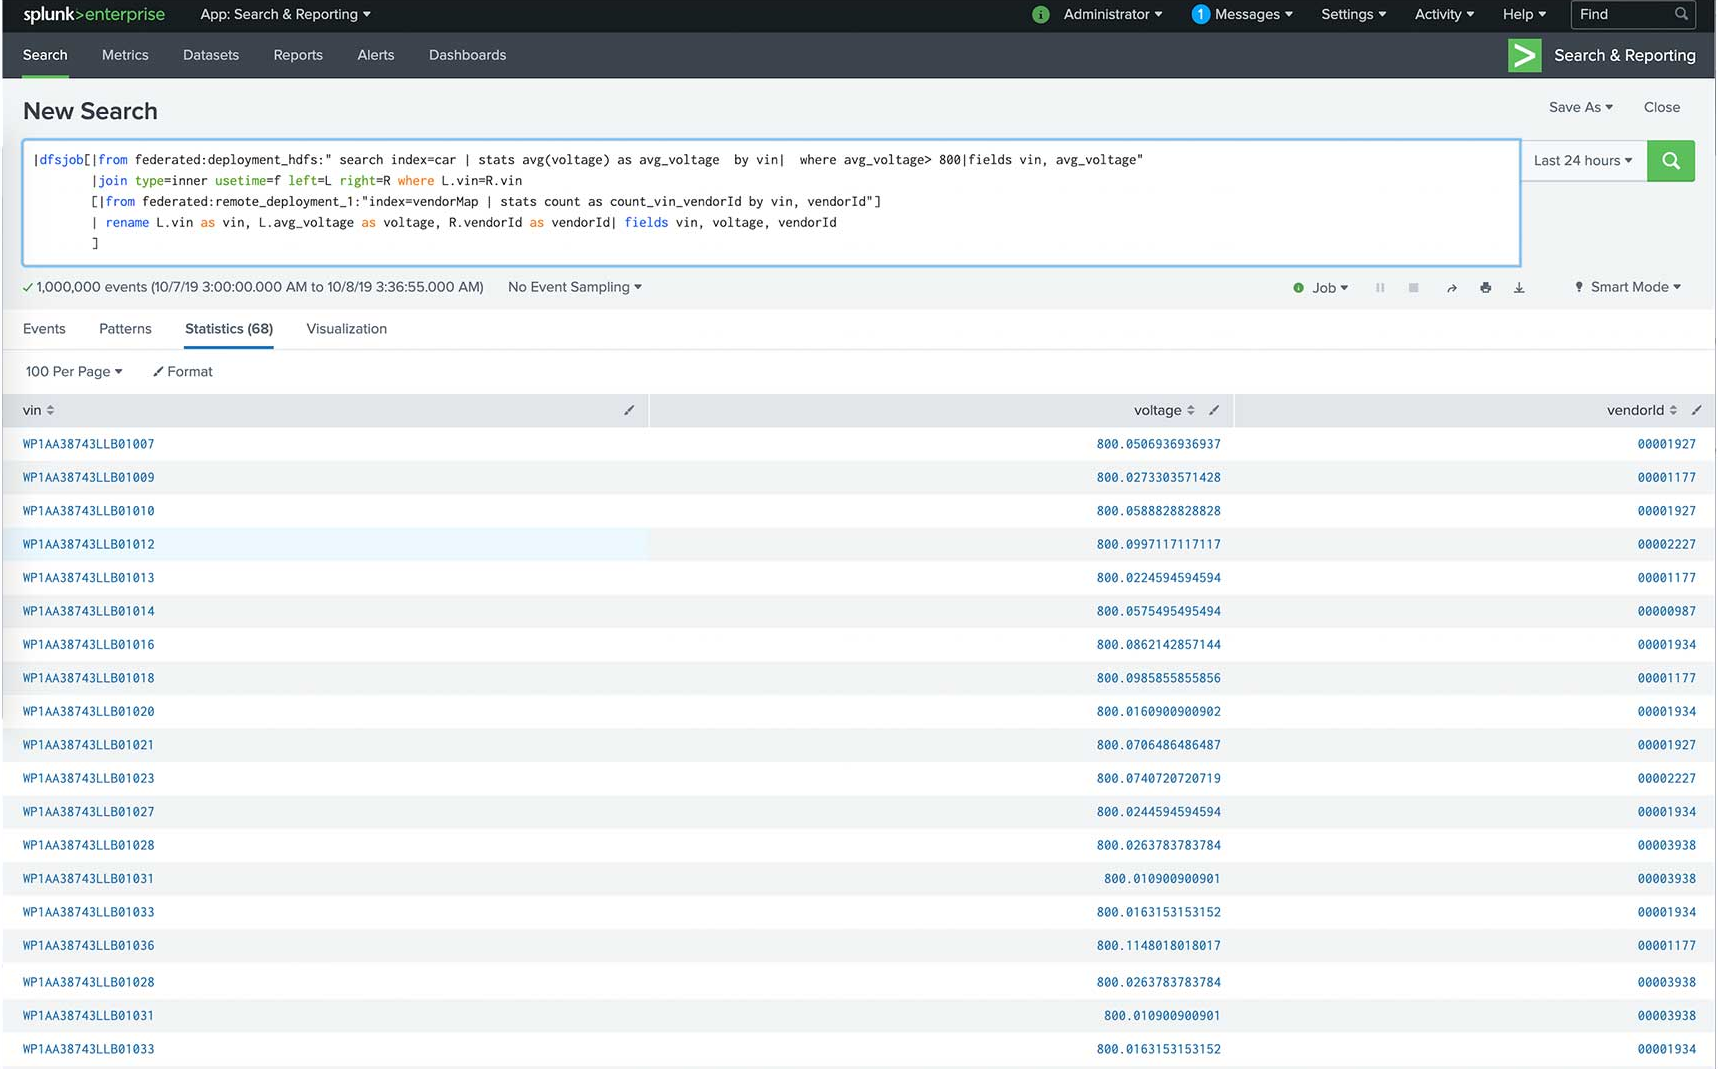
Task: Click the green search magnifier button
Action: pos(1670,160)
